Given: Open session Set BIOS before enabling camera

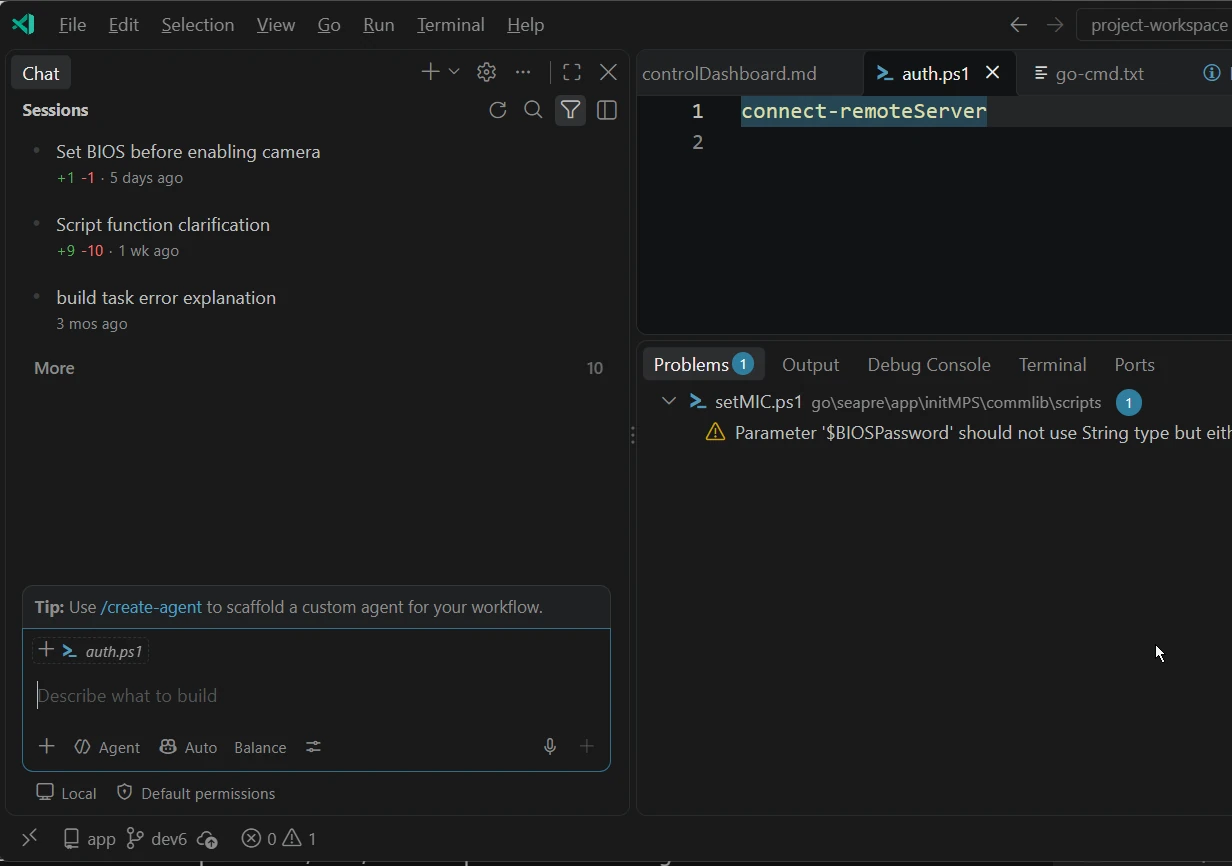Looking at the screenshot, I should point(316,164).
